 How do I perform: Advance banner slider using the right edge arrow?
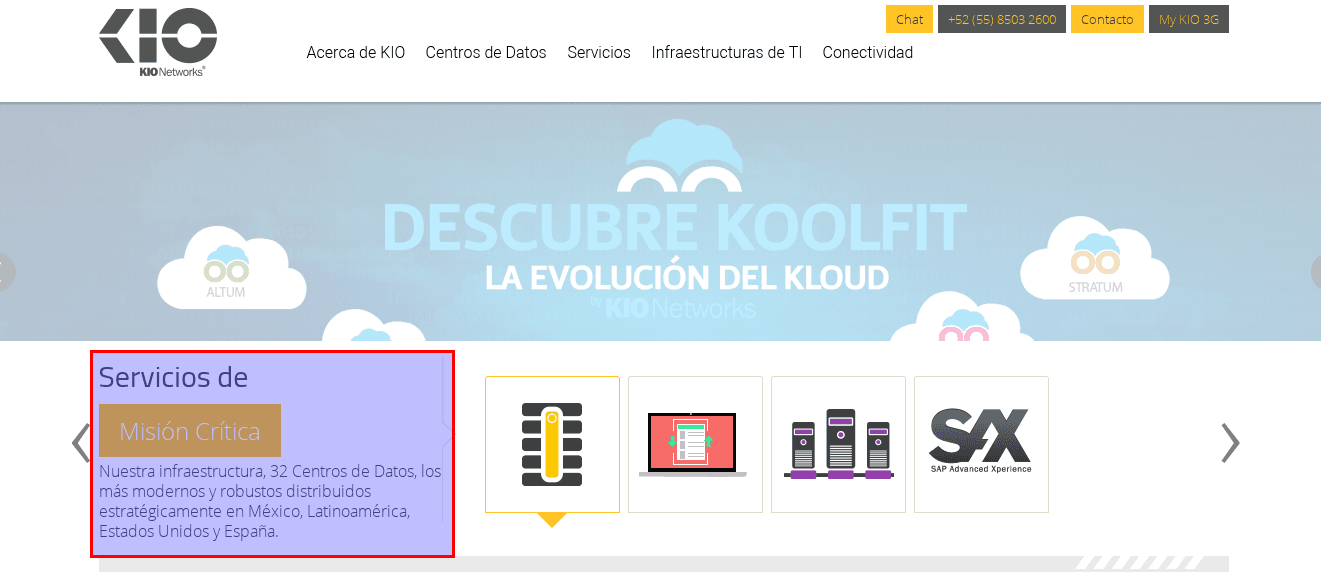(1315, 272)
